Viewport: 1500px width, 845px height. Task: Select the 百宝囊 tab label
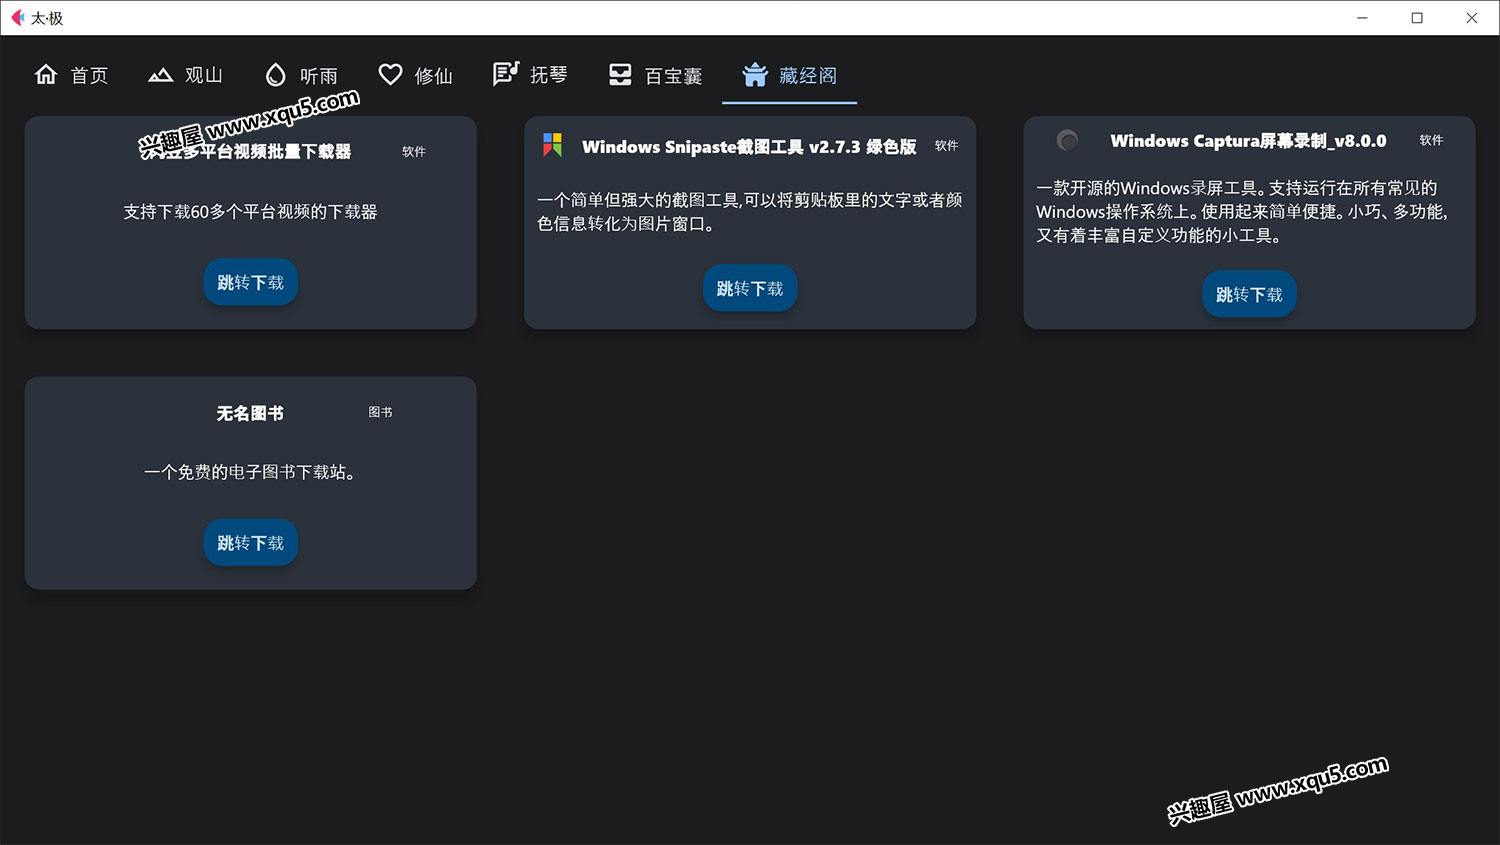pyautogui.click(x=673, y=76)
